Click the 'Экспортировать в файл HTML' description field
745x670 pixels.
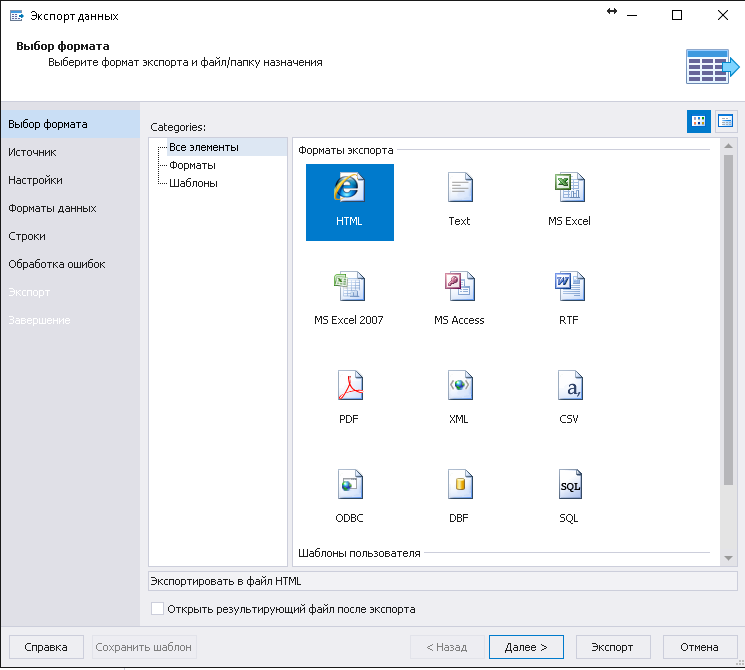442,581
